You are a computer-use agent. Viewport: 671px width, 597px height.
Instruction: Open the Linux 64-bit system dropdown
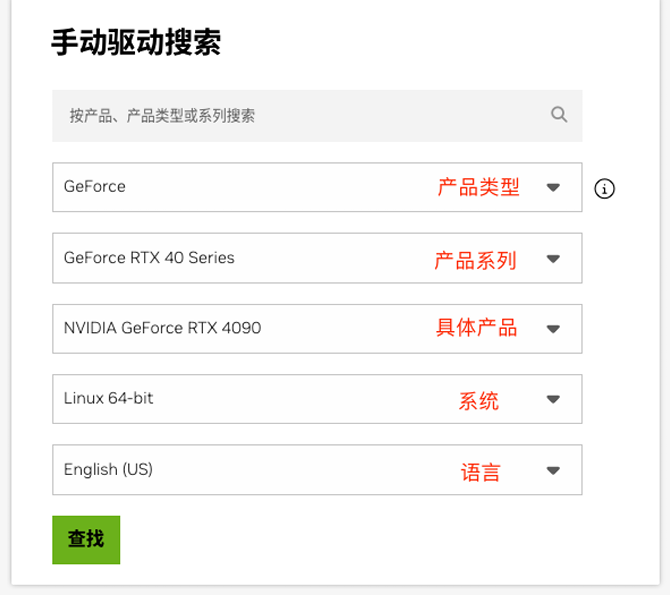(317, 399)
